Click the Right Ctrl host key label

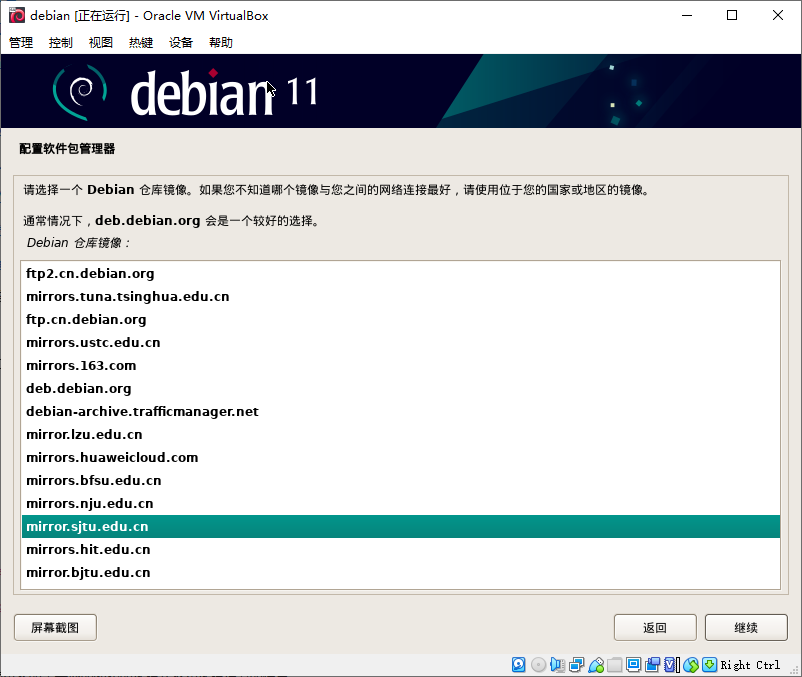coord(750,665)
